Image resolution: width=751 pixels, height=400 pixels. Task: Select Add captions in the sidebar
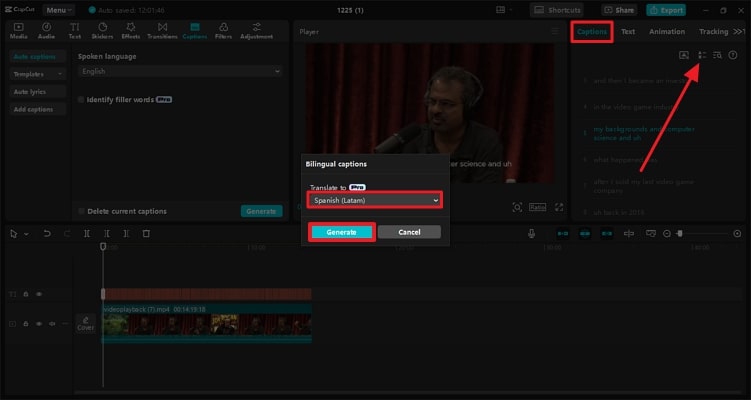37,109
